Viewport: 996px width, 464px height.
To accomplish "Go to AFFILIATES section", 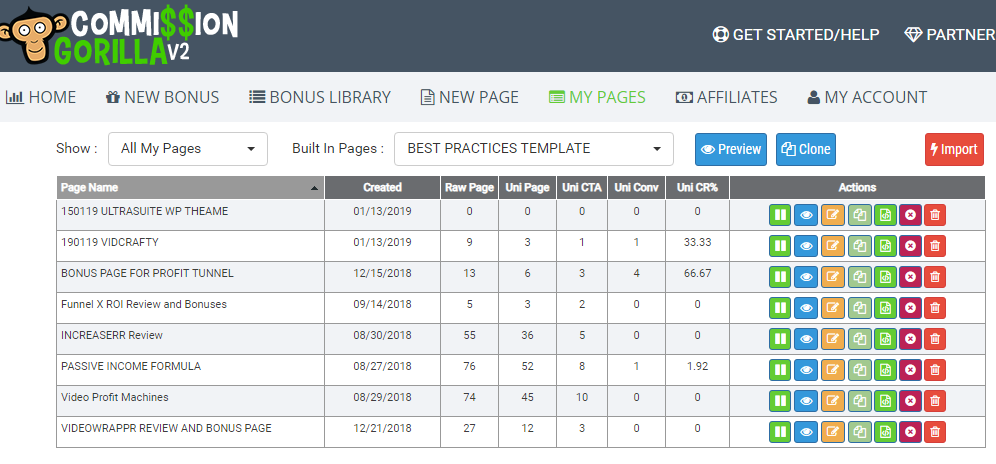I will click(726, 97).
